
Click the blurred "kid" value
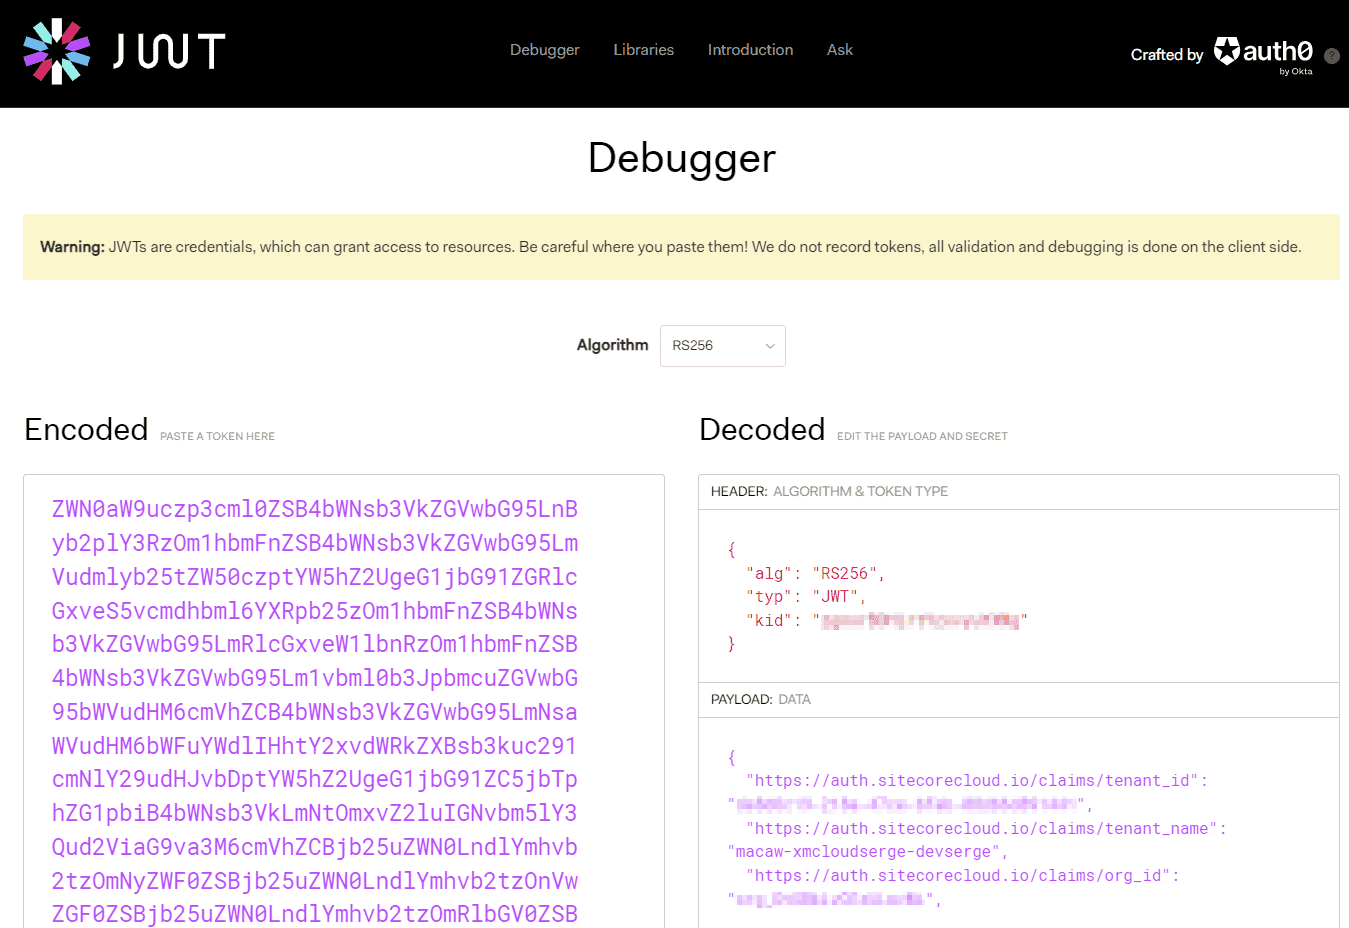[x=920, y=621]
